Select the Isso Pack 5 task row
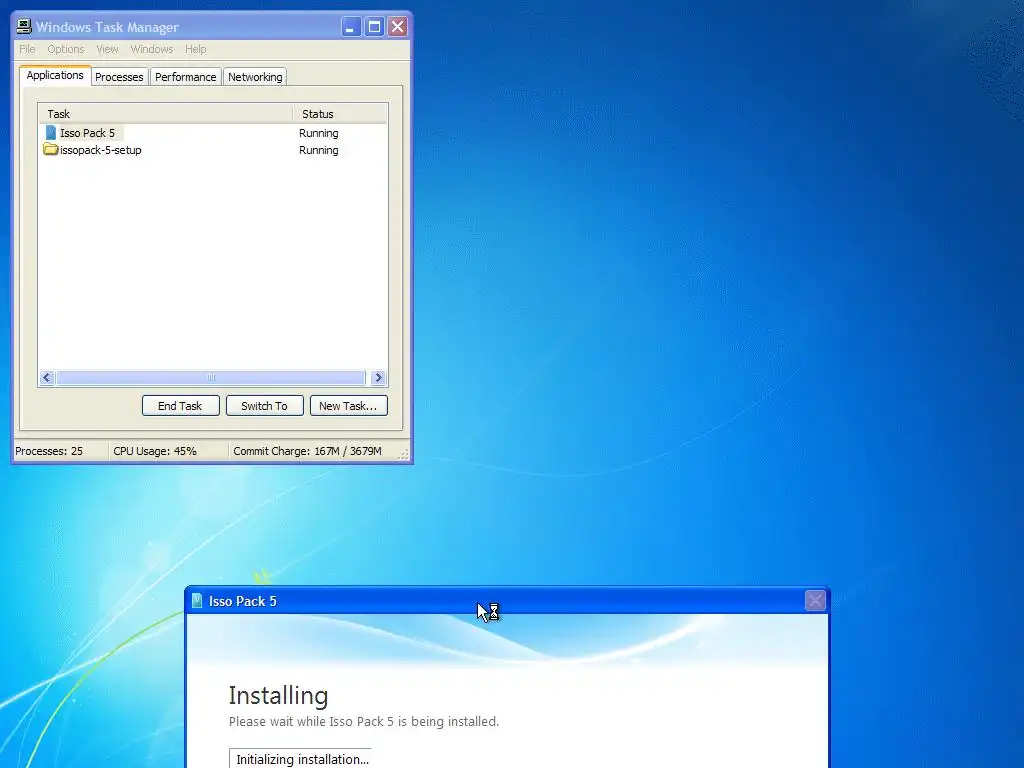This screenshot has height=768, width=1024. (x=213, y=133)
